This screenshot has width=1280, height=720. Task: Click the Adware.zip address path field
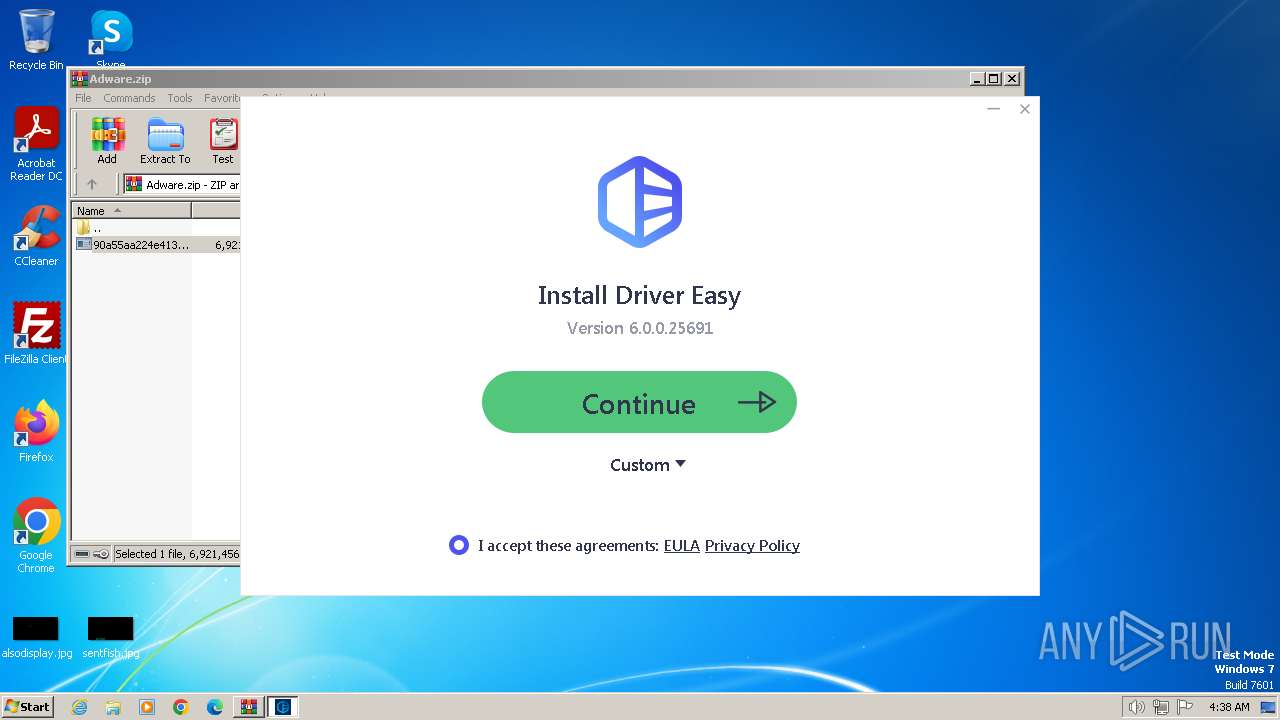tap(182, 184)
